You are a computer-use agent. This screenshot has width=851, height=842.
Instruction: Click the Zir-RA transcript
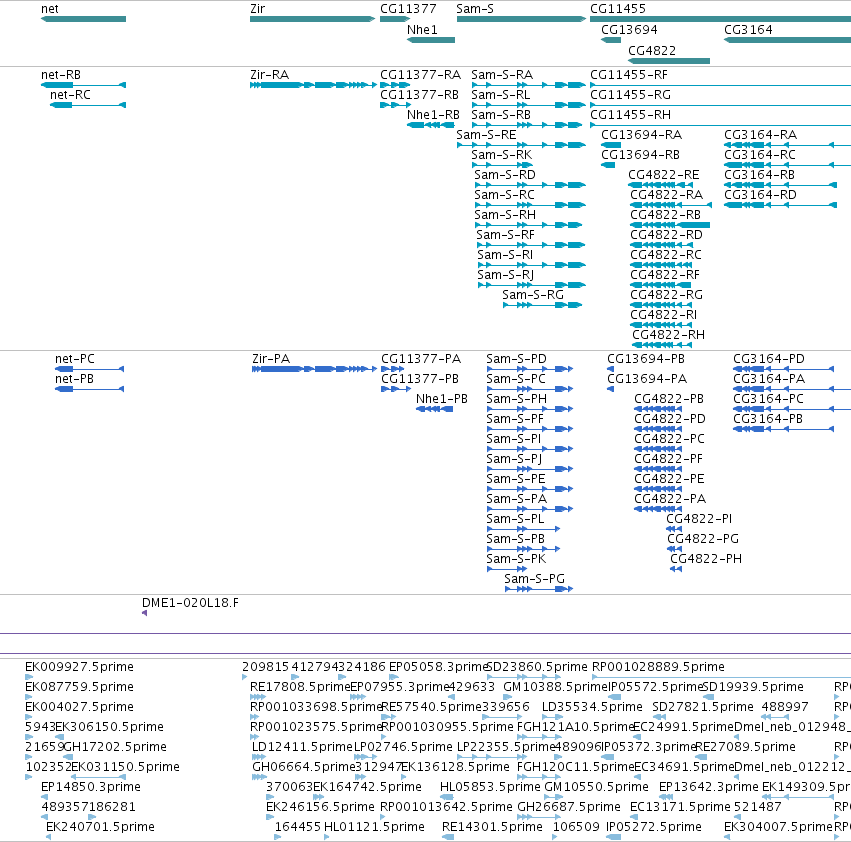[x=313, y=85]
